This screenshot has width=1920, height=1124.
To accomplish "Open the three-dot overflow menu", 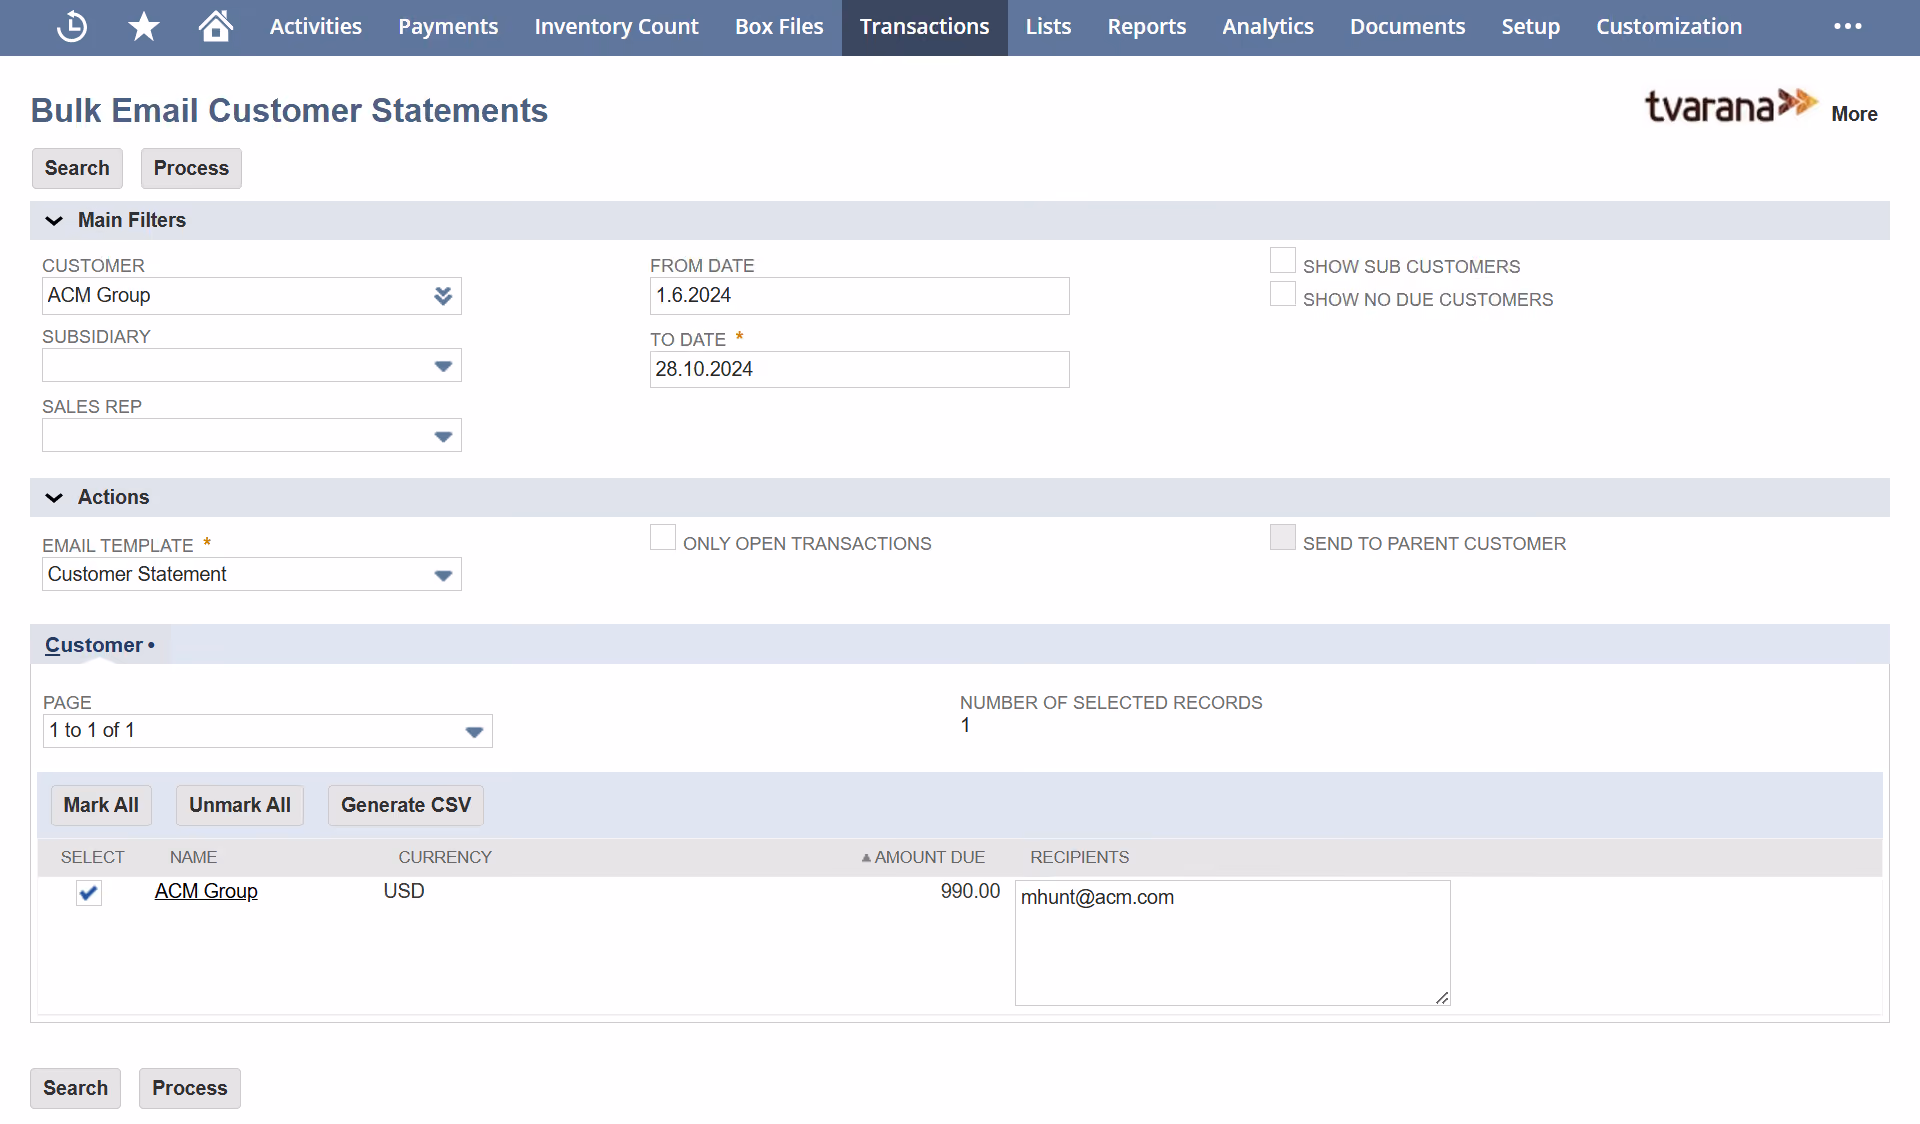I will (1848, 27).
